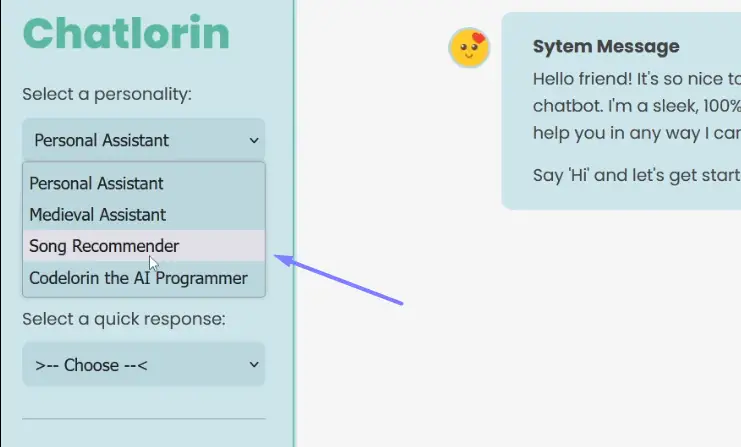741x447 pixels.
Task: Click the chevron on the quick response dropdown
Action: pos(254,366)
